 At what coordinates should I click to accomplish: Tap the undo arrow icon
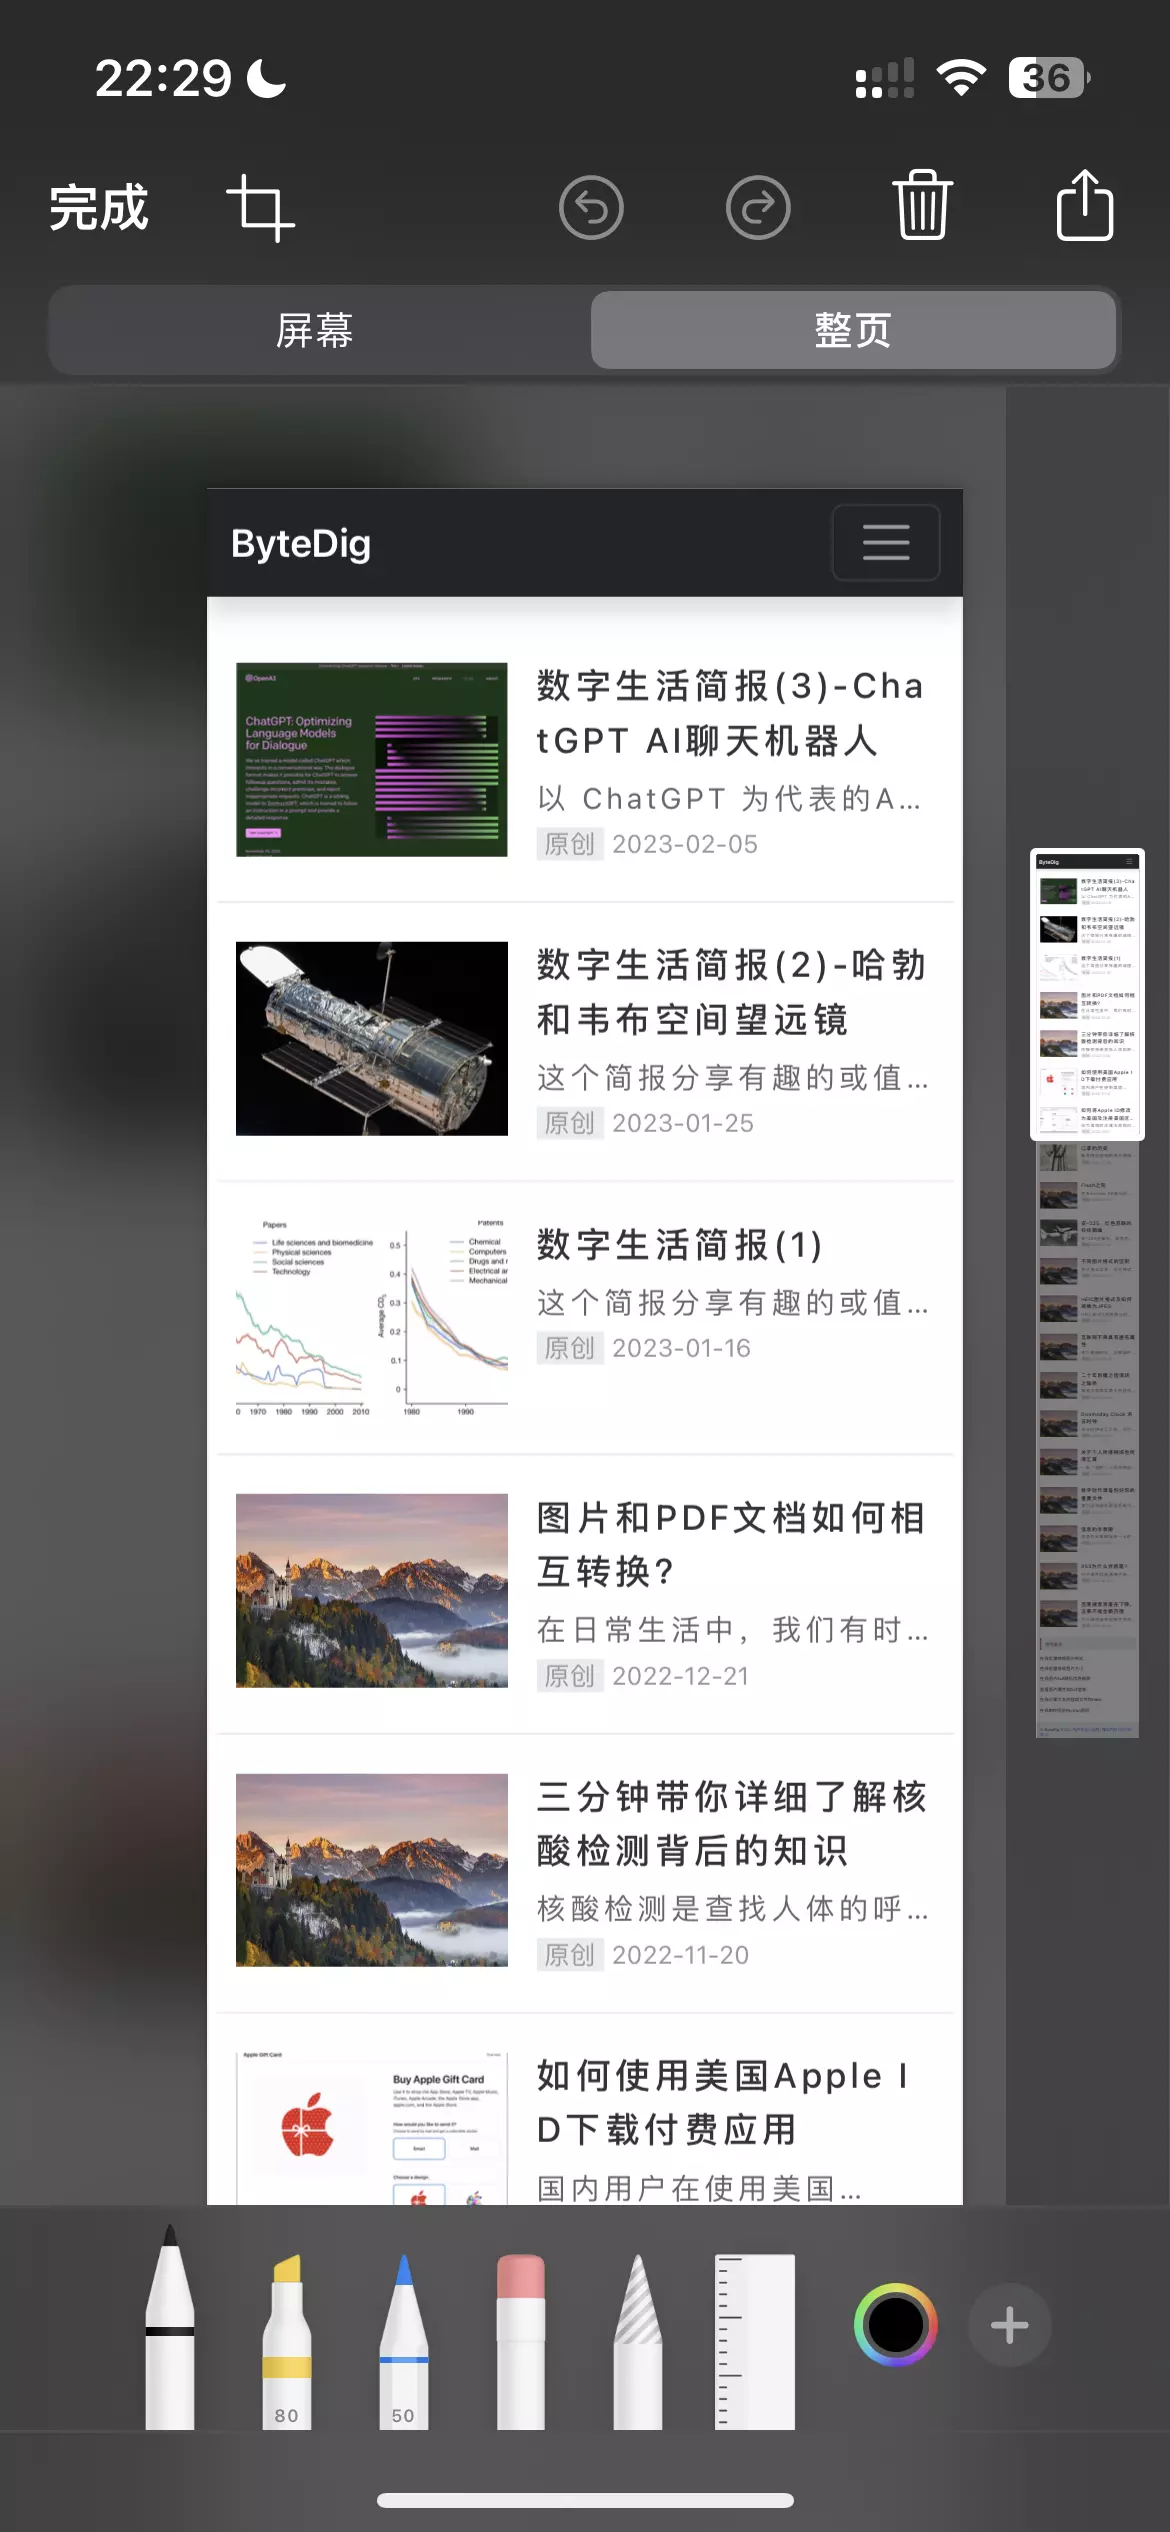[591, 208]
